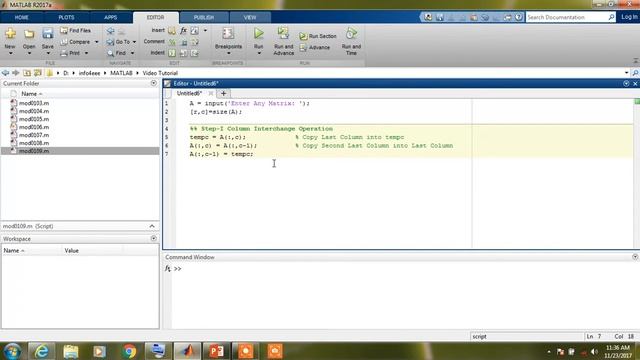The height and width of the screenshot is (360, 640).
Task: Select file mod0103.m
Action: pos(34,103)
